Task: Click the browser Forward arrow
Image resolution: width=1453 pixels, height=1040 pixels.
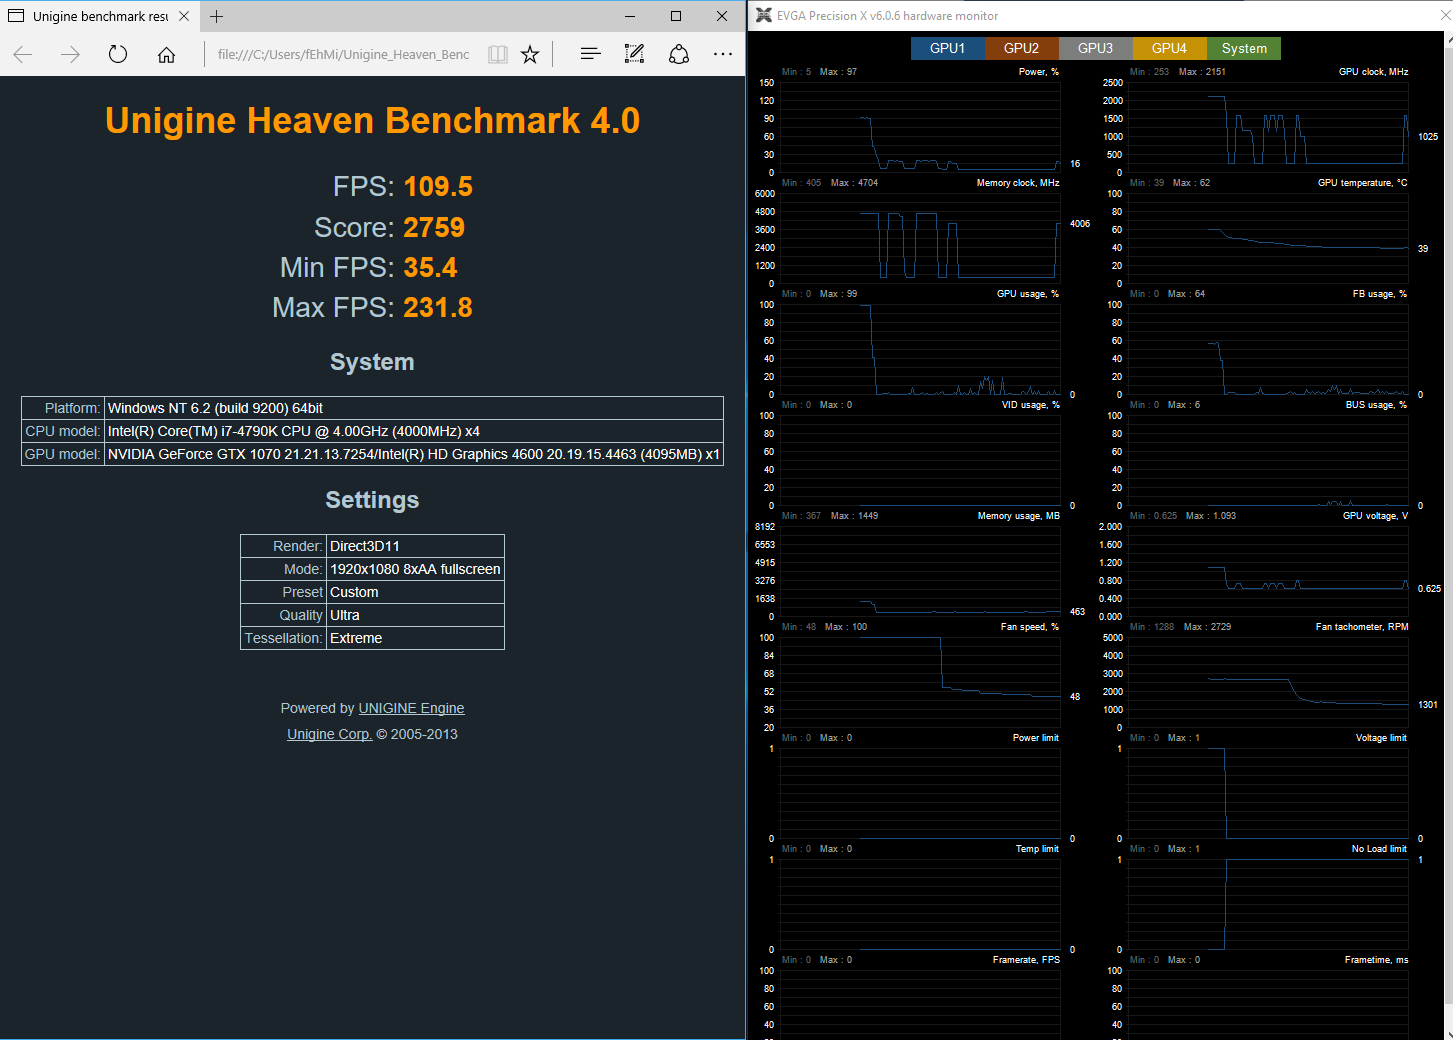Action: click(70, 54)
